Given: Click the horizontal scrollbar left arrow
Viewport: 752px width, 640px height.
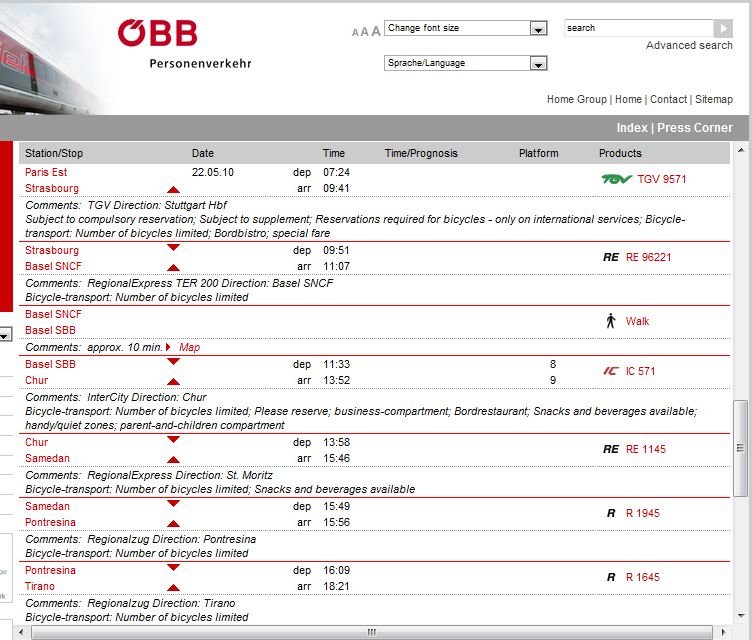Looking at the screenshot, I should pyautogui.click(x=21, y=632).
